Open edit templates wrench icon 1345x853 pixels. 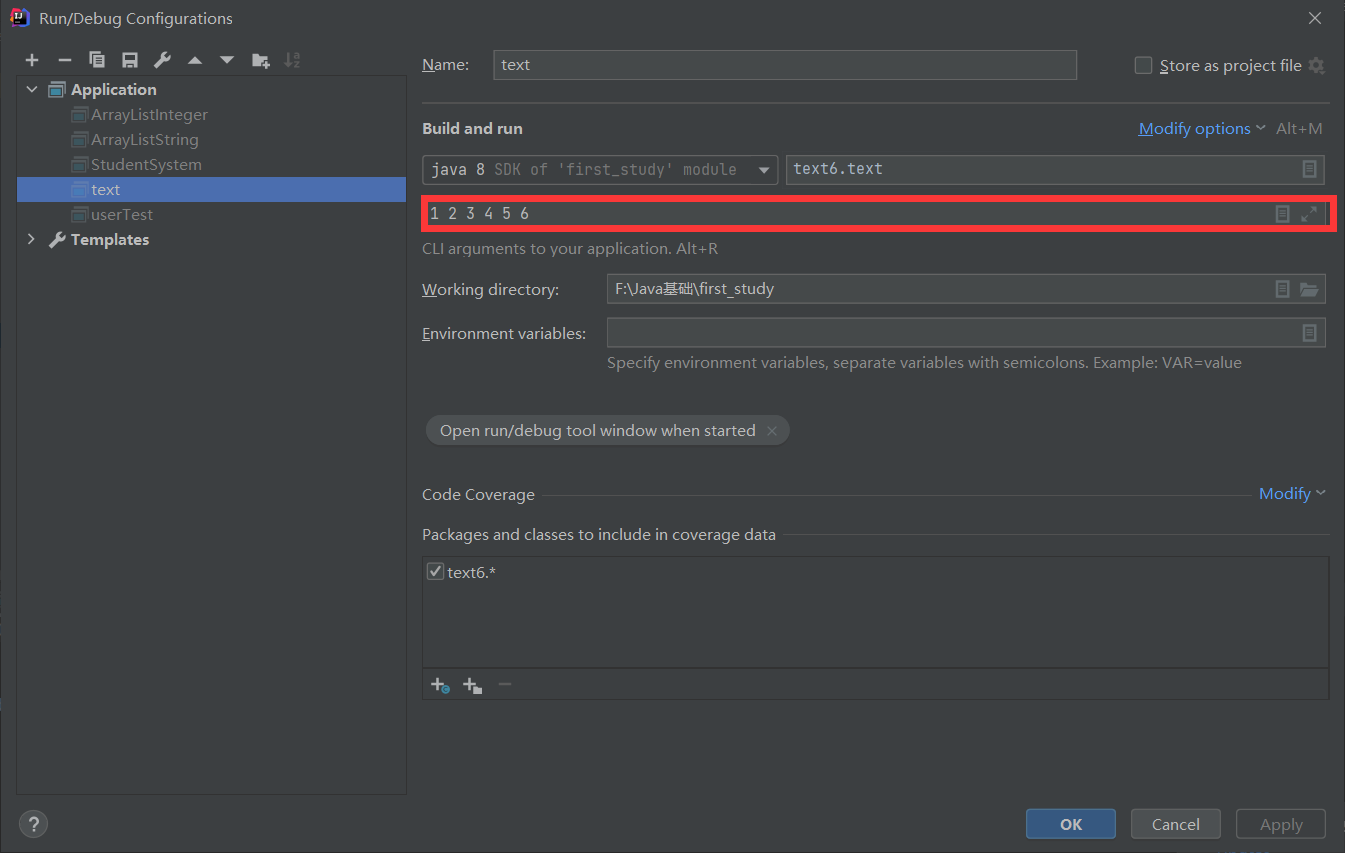click(162, 60)
